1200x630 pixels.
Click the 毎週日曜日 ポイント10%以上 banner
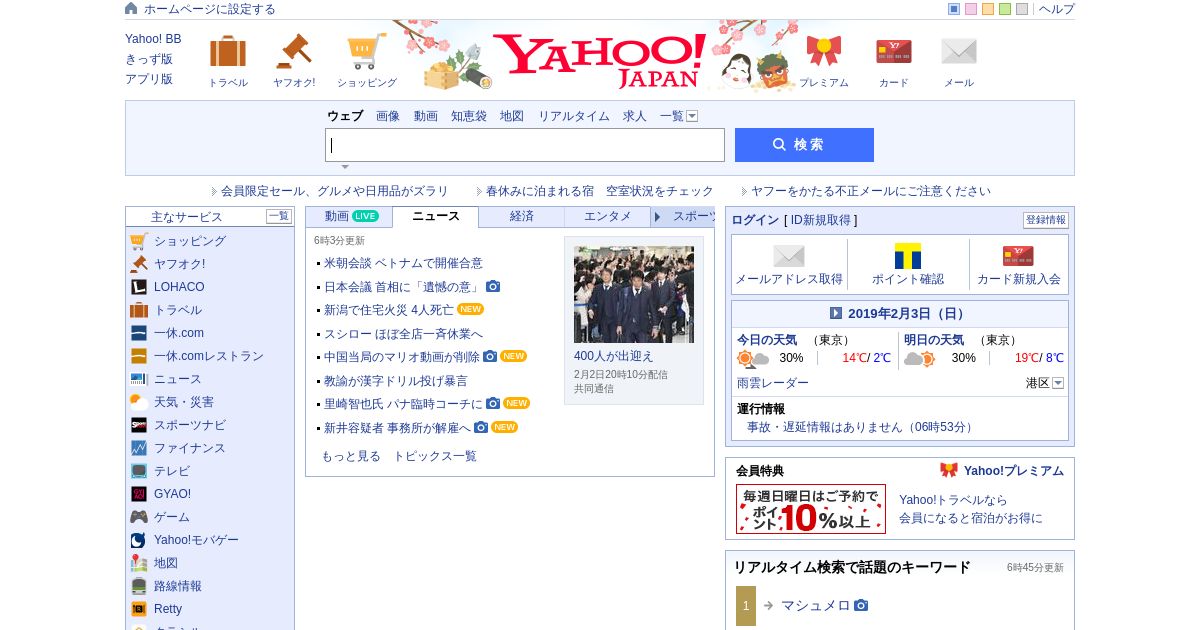811,509
